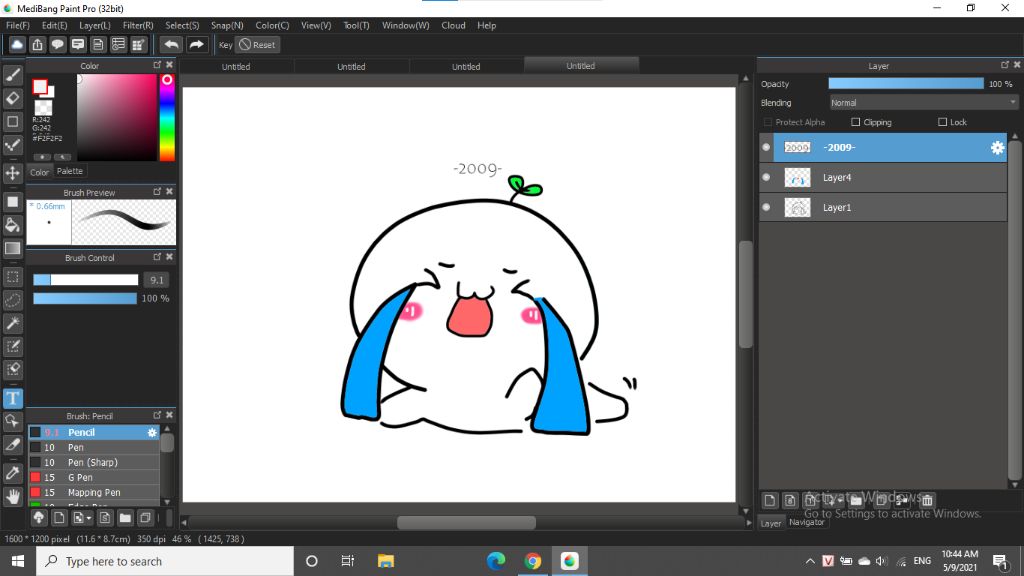Choose the Text tool
This screenshot has height=576, width=1024.
coord(13,399)
